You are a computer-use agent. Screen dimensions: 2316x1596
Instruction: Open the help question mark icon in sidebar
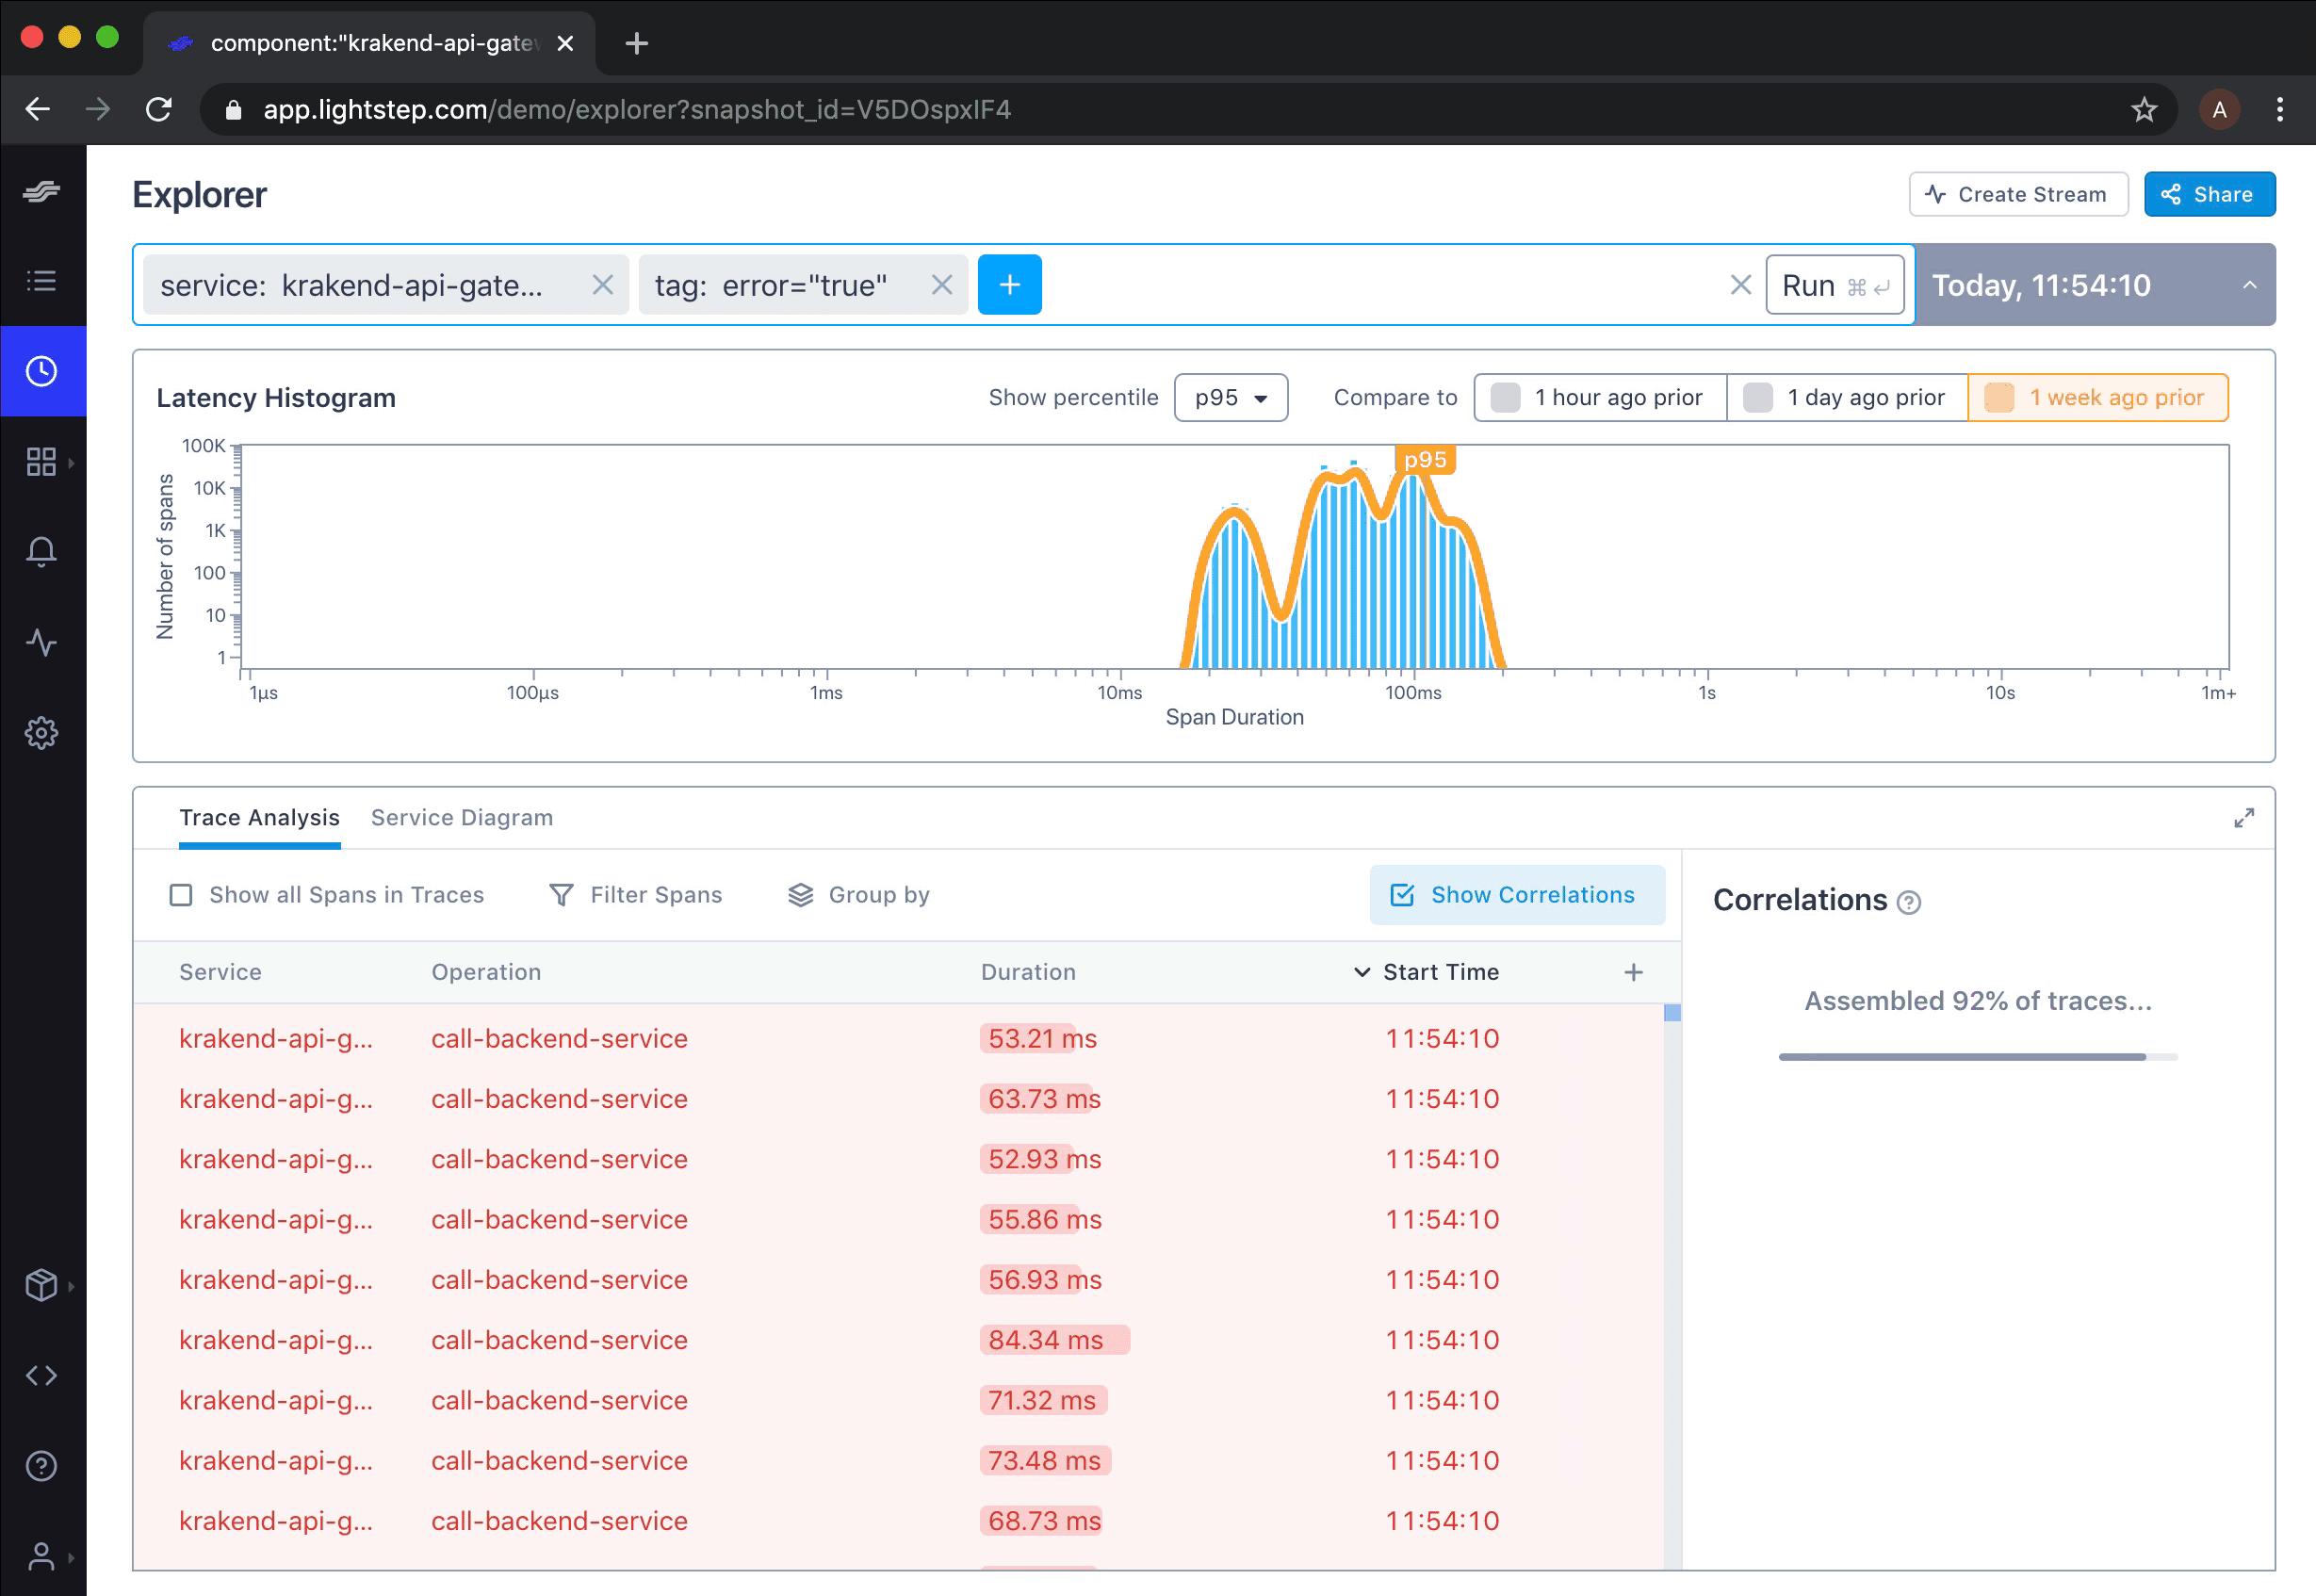tap(41, 1466)
